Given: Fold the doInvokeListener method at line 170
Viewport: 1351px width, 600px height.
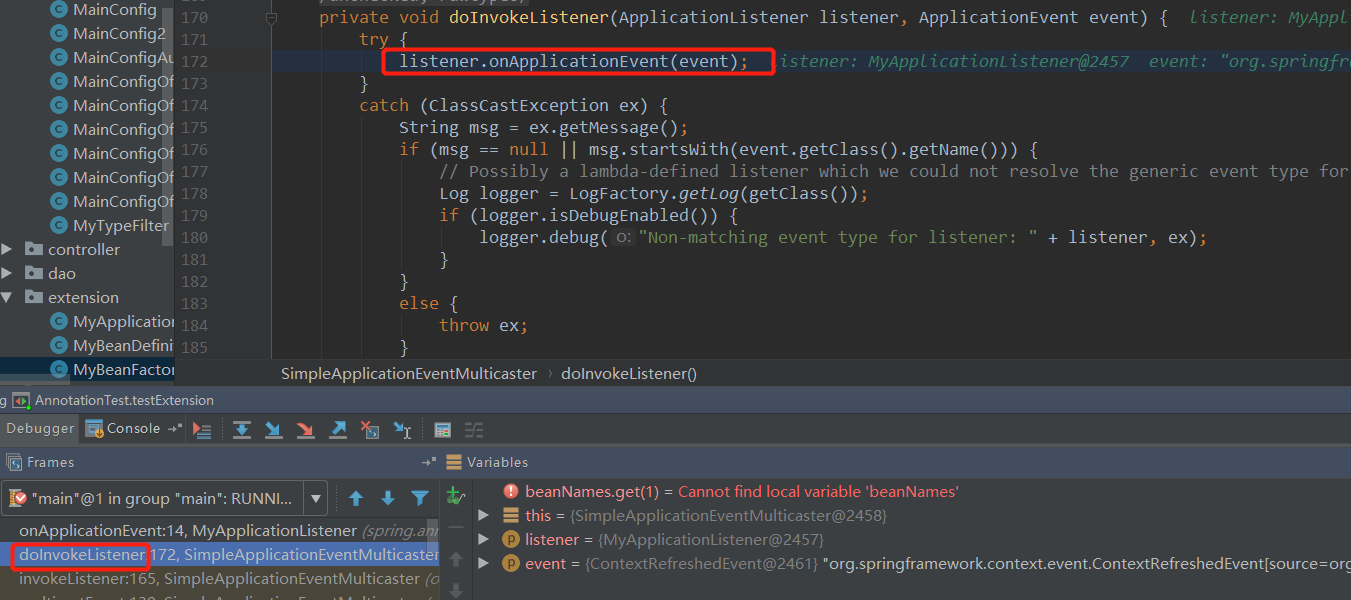Looking at the screenshot, I should (271, 18).
